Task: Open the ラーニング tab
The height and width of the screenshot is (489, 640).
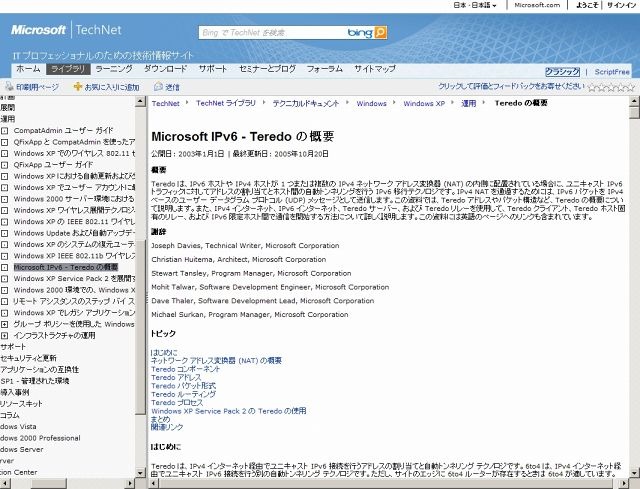Action: [114, 69]
